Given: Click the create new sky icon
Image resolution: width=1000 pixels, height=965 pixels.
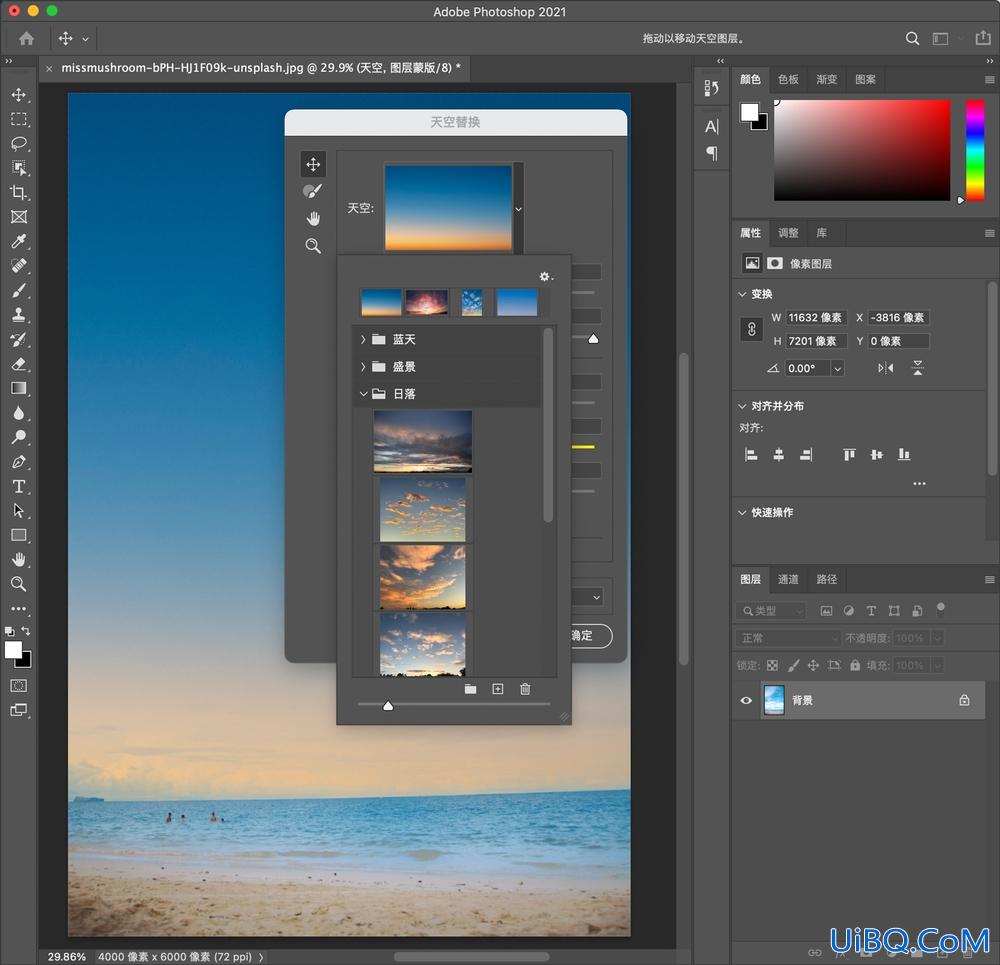Looking at the screenshot, I should 497,689.
